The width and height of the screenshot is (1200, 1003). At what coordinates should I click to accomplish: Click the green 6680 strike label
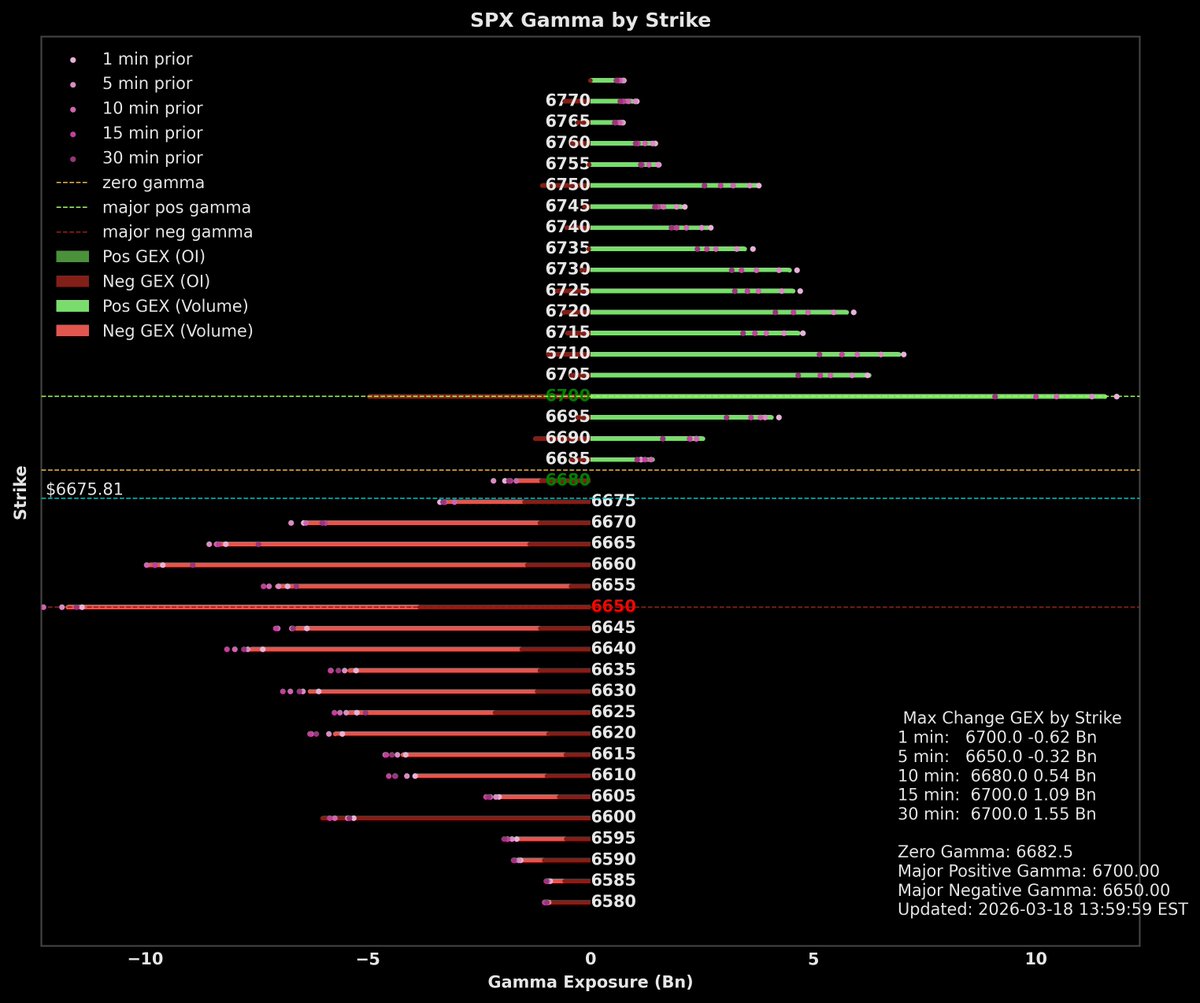(568, 481)
